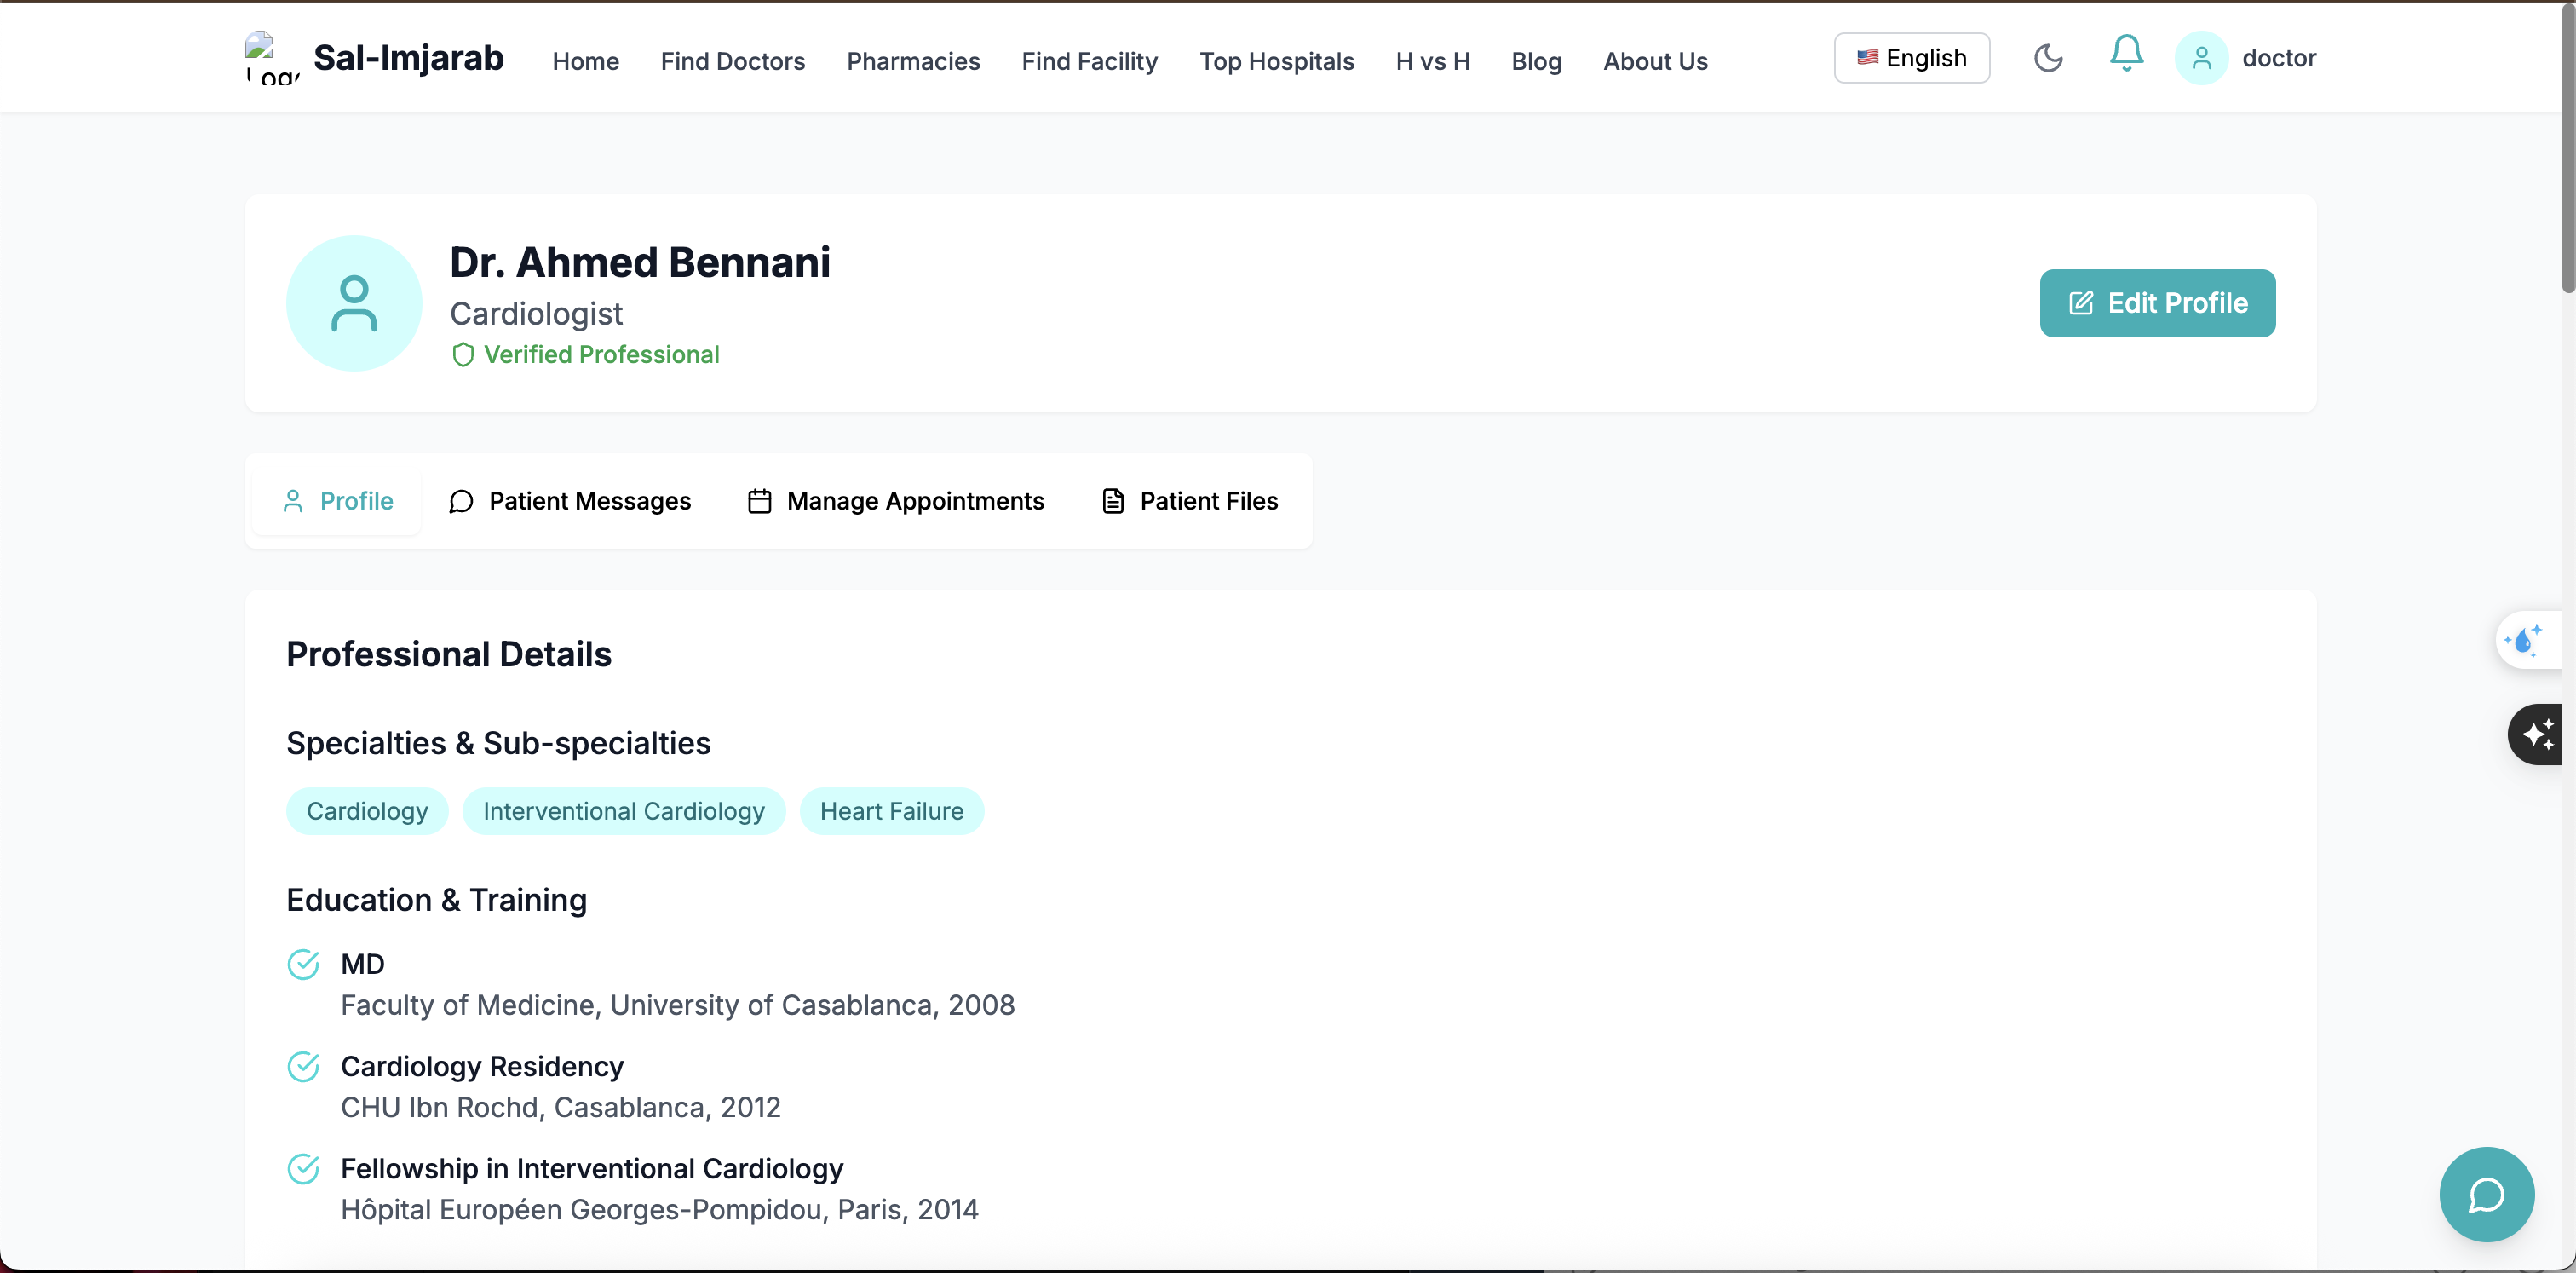The image size is (2576, 1273).
Task: Click the blue water-drop sparkle widget
Action: (2524, 640)
